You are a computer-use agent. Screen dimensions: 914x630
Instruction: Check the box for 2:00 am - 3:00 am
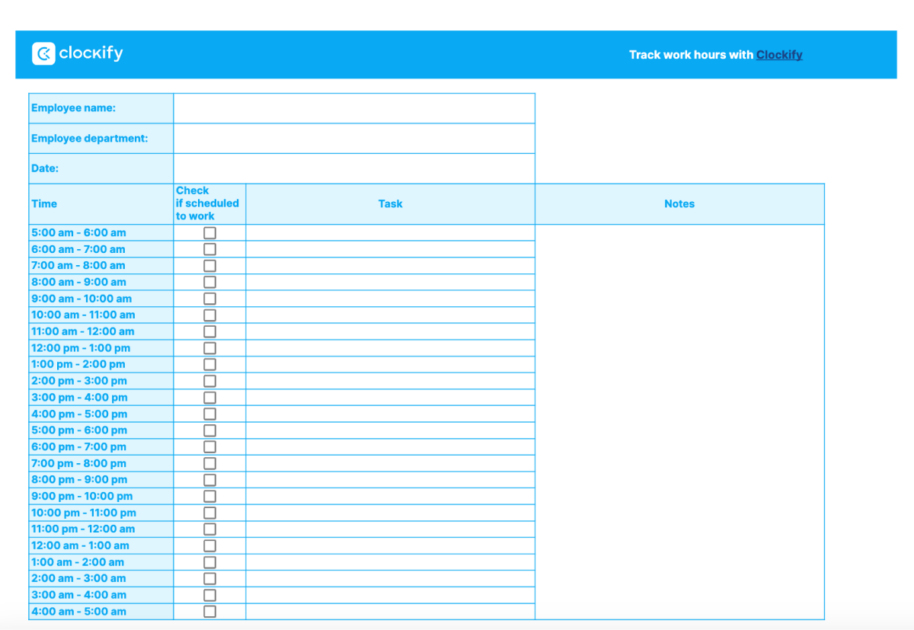coord(209,578)
